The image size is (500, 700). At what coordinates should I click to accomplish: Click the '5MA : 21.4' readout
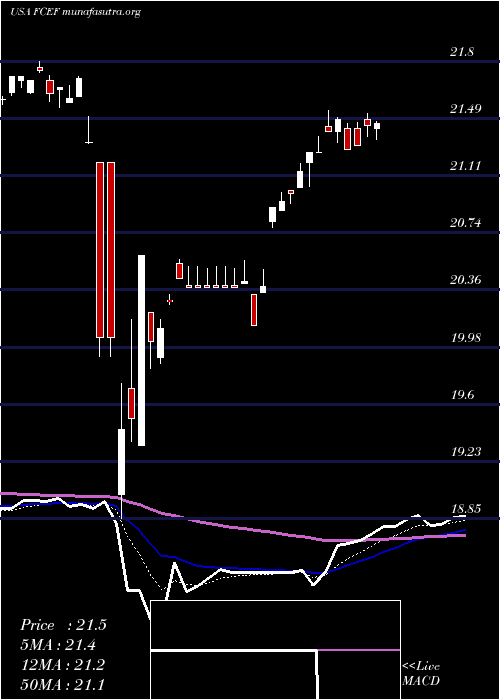pos(58,645)
